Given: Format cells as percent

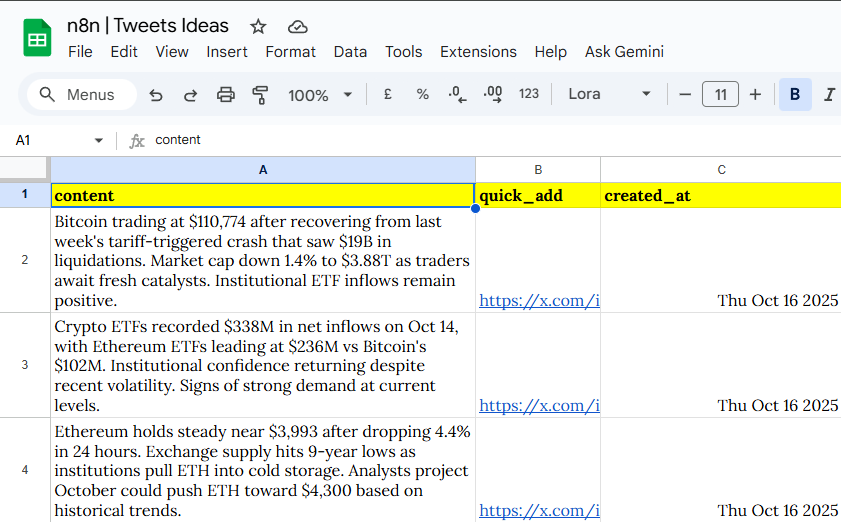Looking at the screenshot, I should 422,94.
